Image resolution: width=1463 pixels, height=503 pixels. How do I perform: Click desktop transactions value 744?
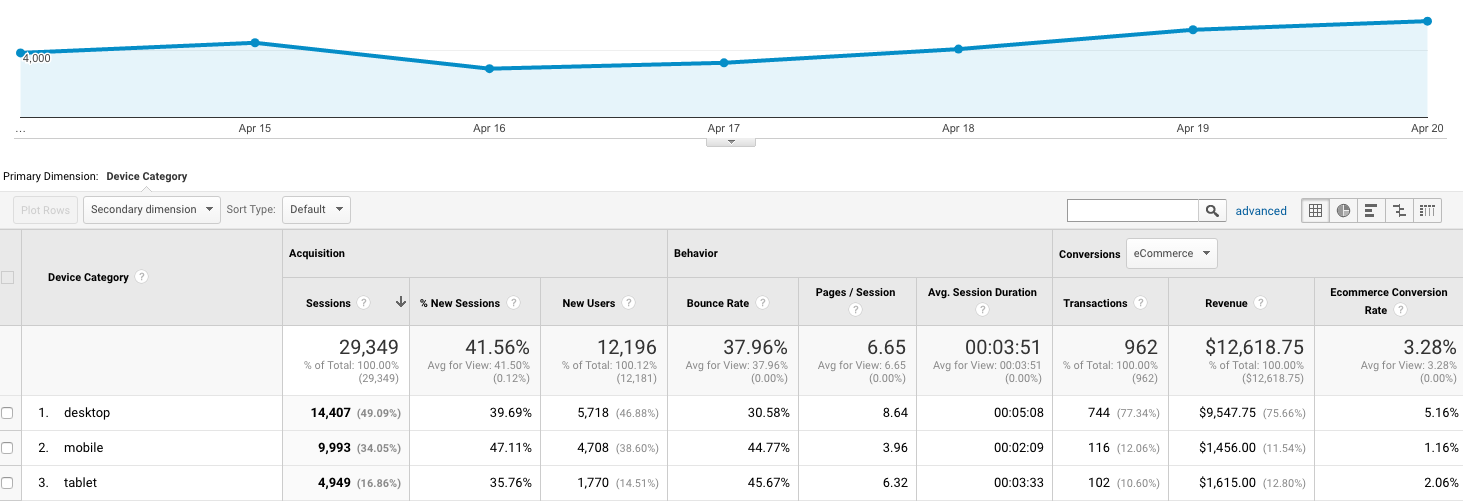[x=1098, y=413]
